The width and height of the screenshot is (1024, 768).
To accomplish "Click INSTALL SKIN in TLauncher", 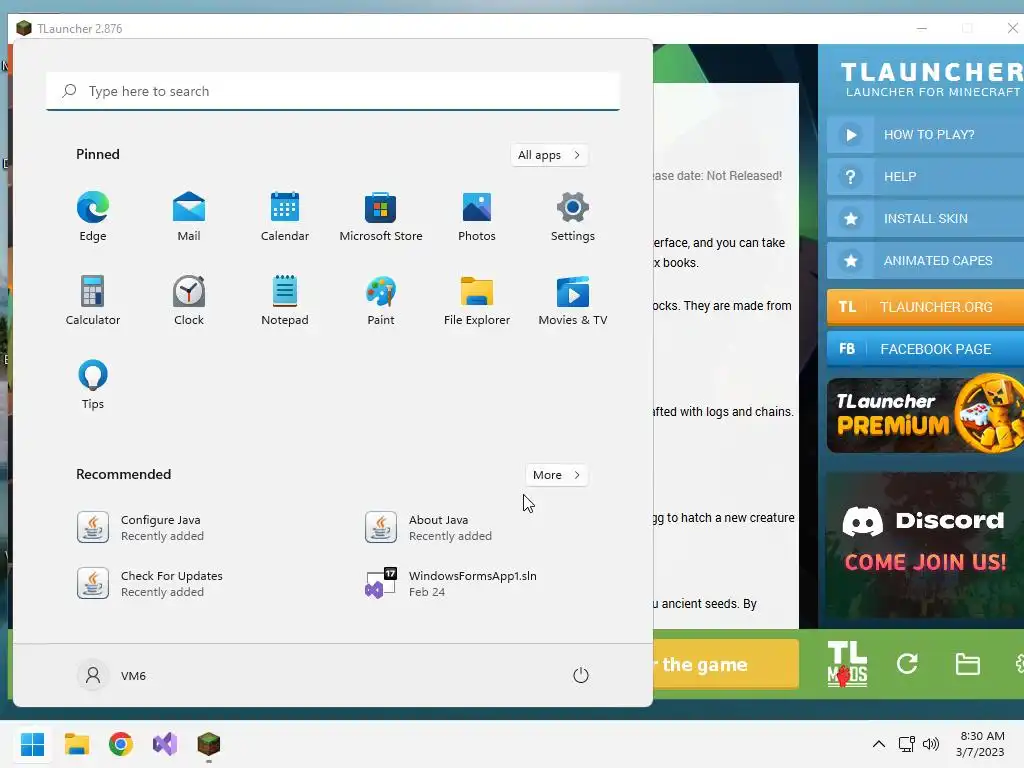I will coord(925,218).
